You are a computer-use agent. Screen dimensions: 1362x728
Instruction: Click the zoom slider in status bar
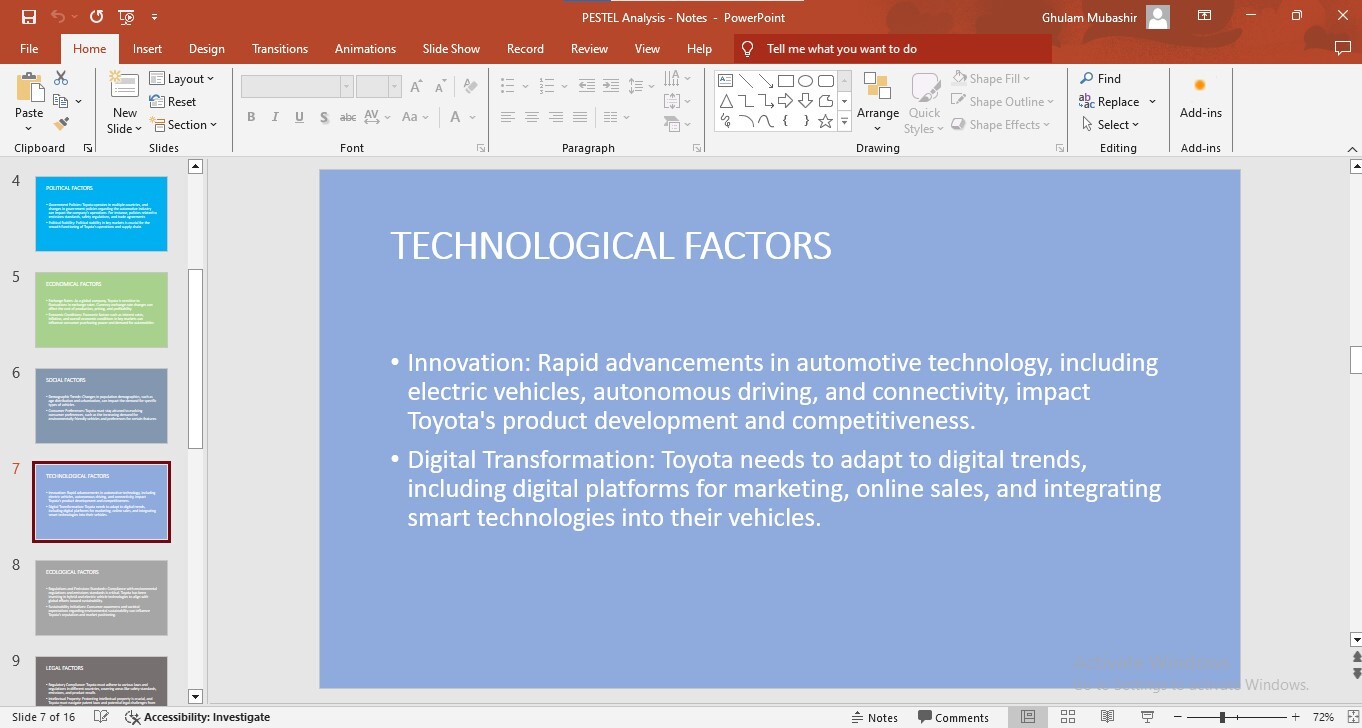(1222, 717)
